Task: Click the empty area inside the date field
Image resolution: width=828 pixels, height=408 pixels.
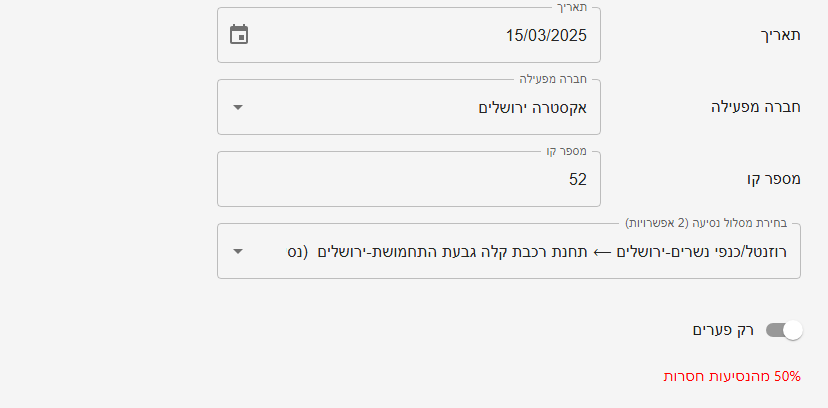Action: tap(380, 35)
